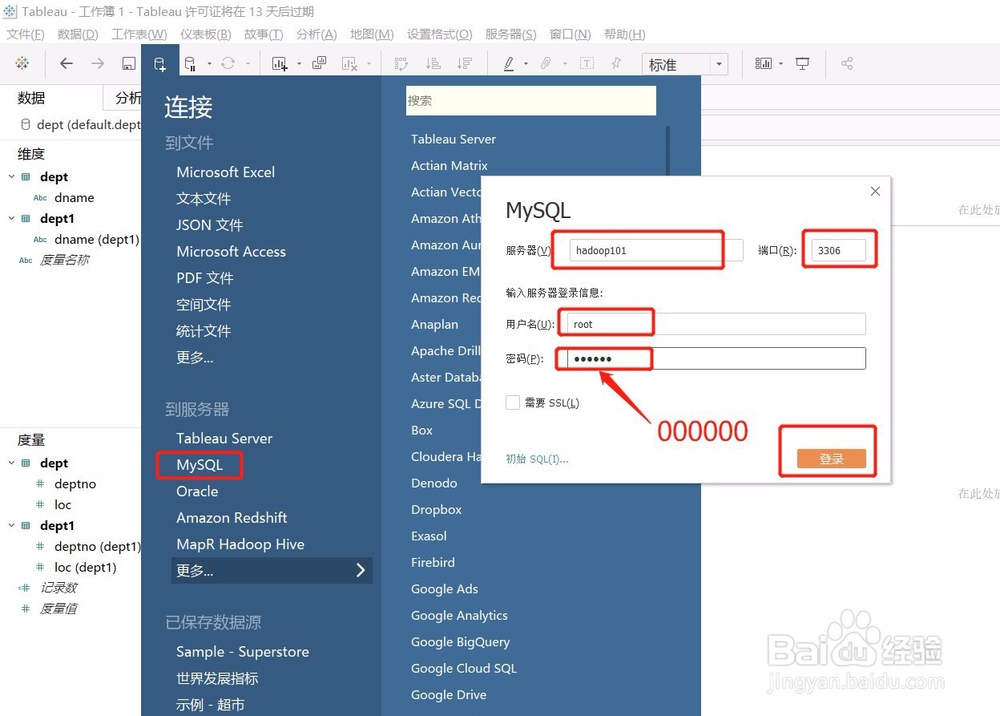Click the presentation mode icon

point(802,63)
